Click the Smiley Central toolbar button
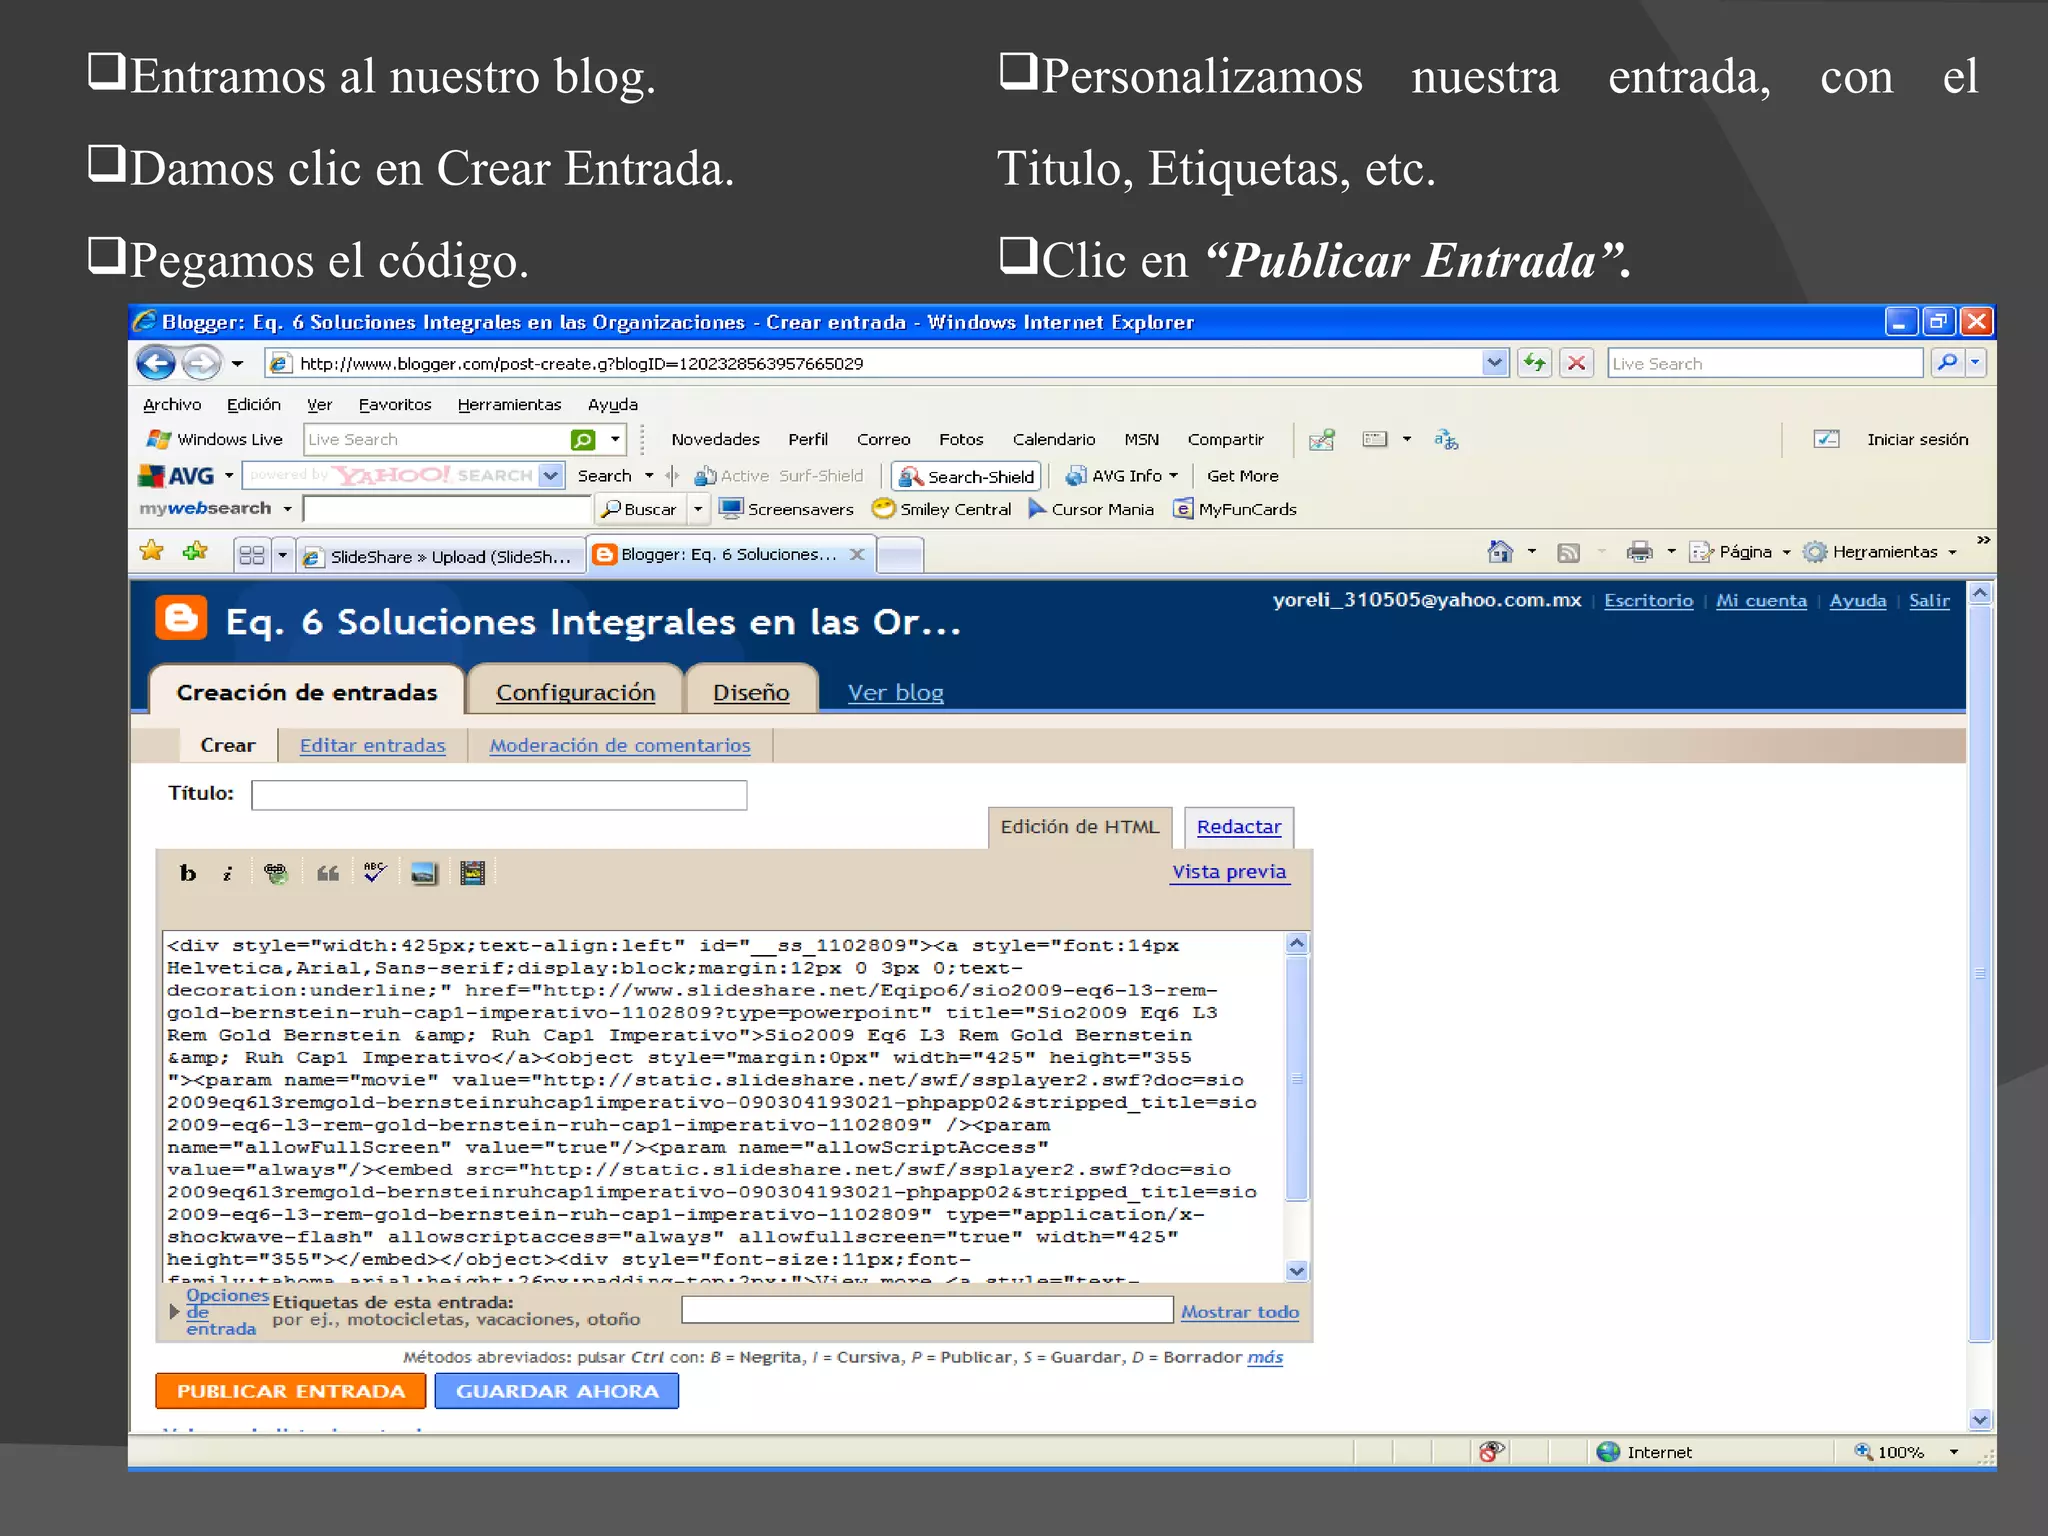2048x1536 pixels. click(x=941, y=509)
